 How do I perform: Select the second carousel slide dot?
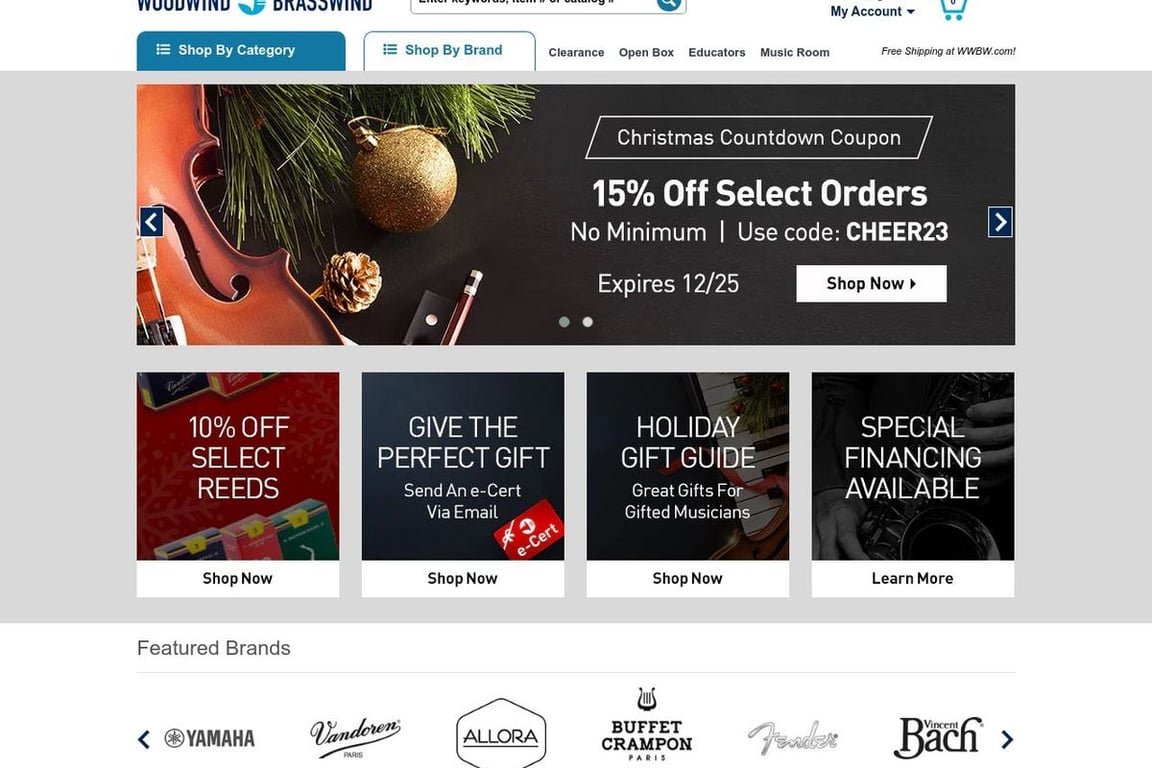(x=588, y=322)
